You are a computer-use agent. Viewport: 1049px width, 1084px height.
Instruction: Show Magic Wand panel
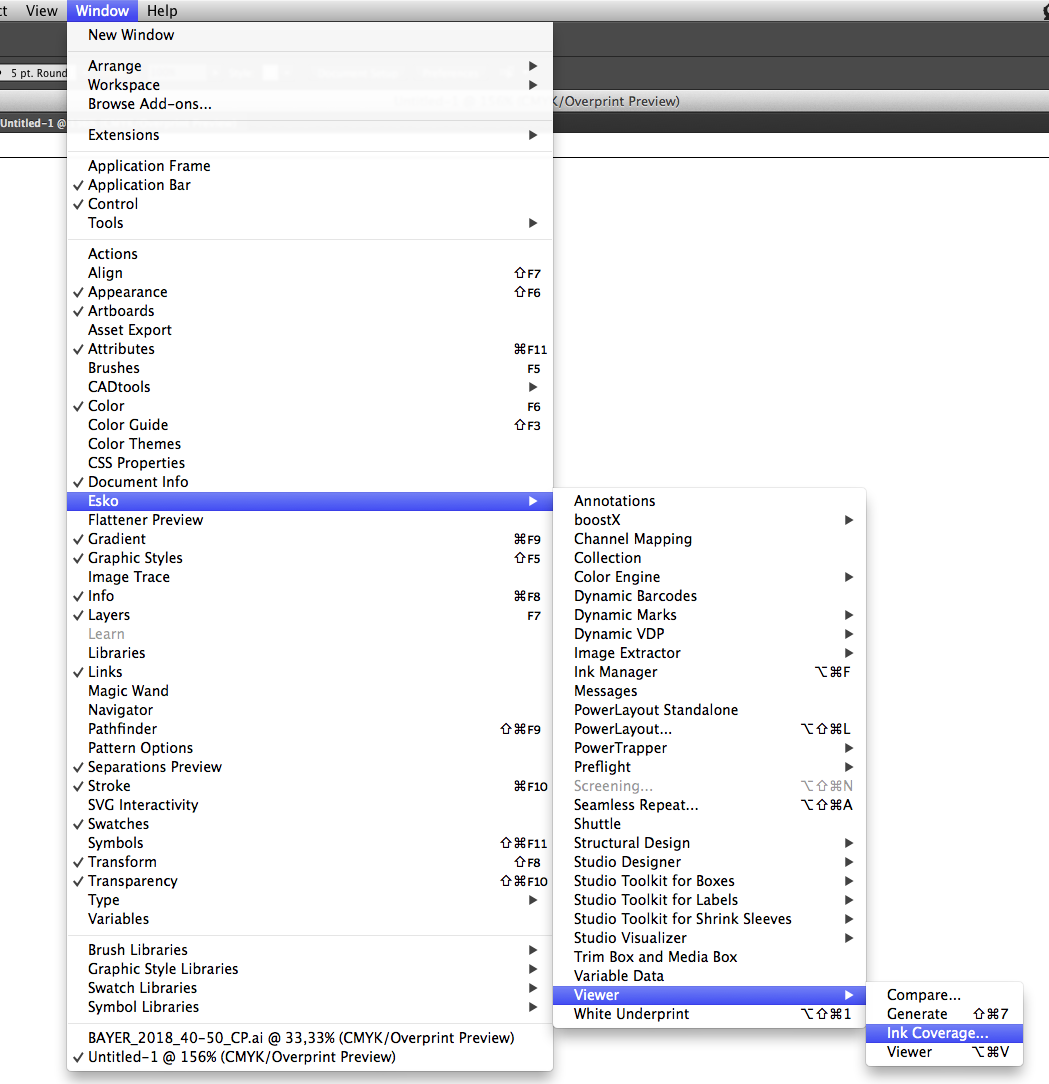(x=310, y=691)
